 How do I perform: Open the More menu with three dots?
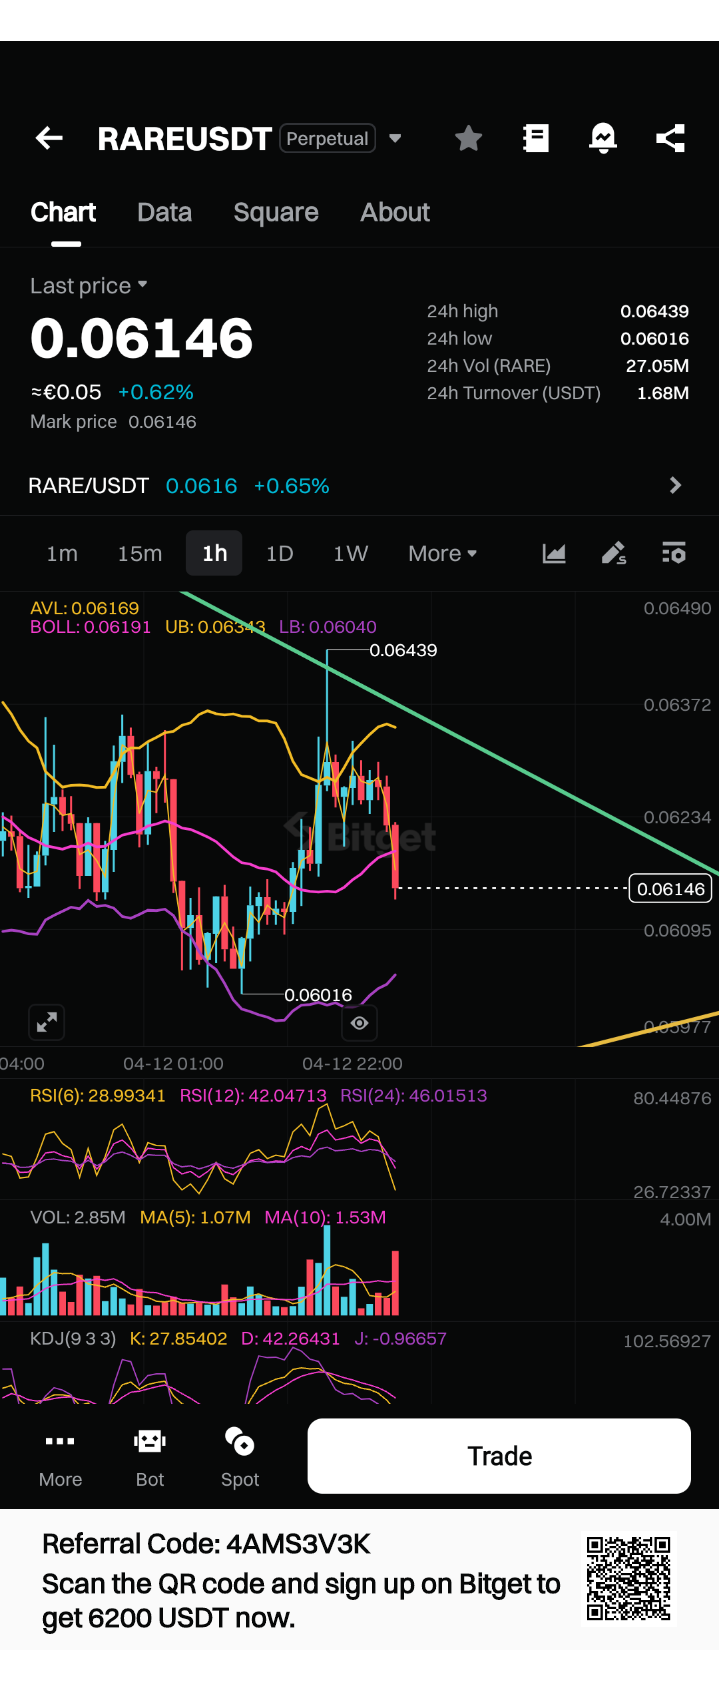click(x=60, y=1456)
